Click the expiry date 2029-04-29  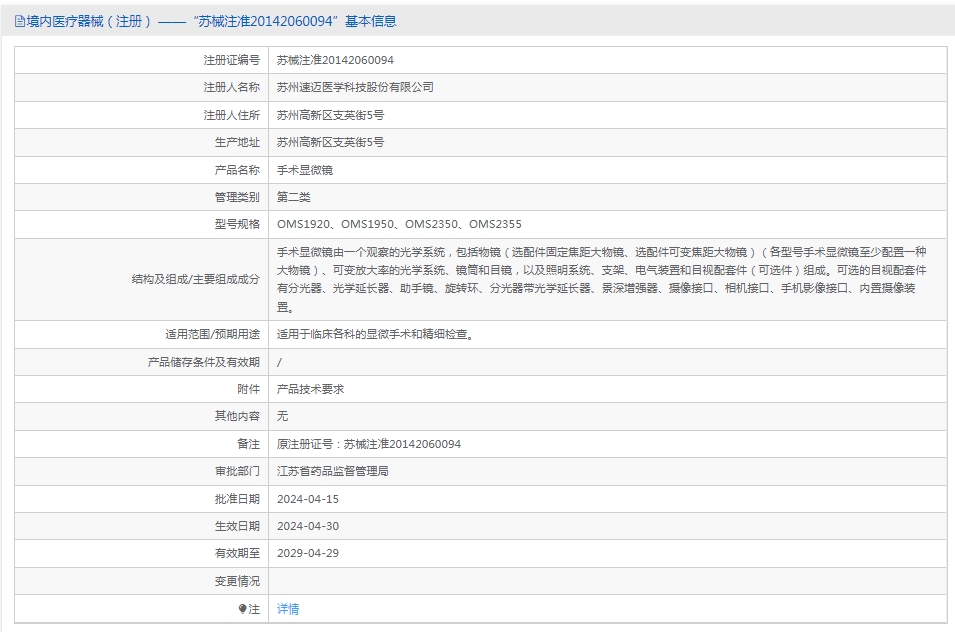(308, 553)
